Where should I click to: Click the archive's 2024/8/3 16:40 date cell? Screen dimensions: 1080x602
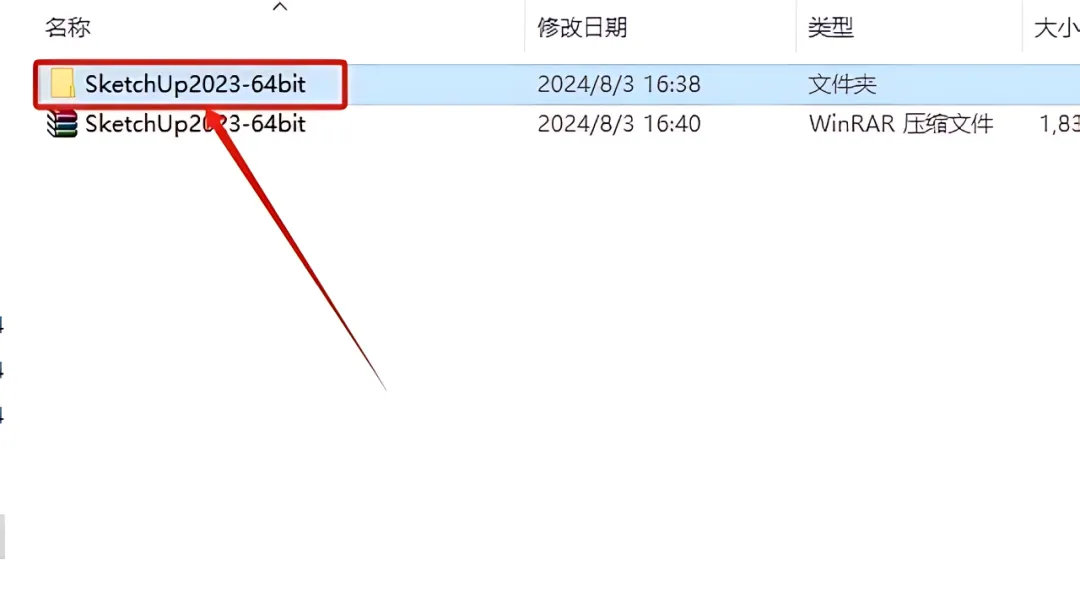(619, 124)
